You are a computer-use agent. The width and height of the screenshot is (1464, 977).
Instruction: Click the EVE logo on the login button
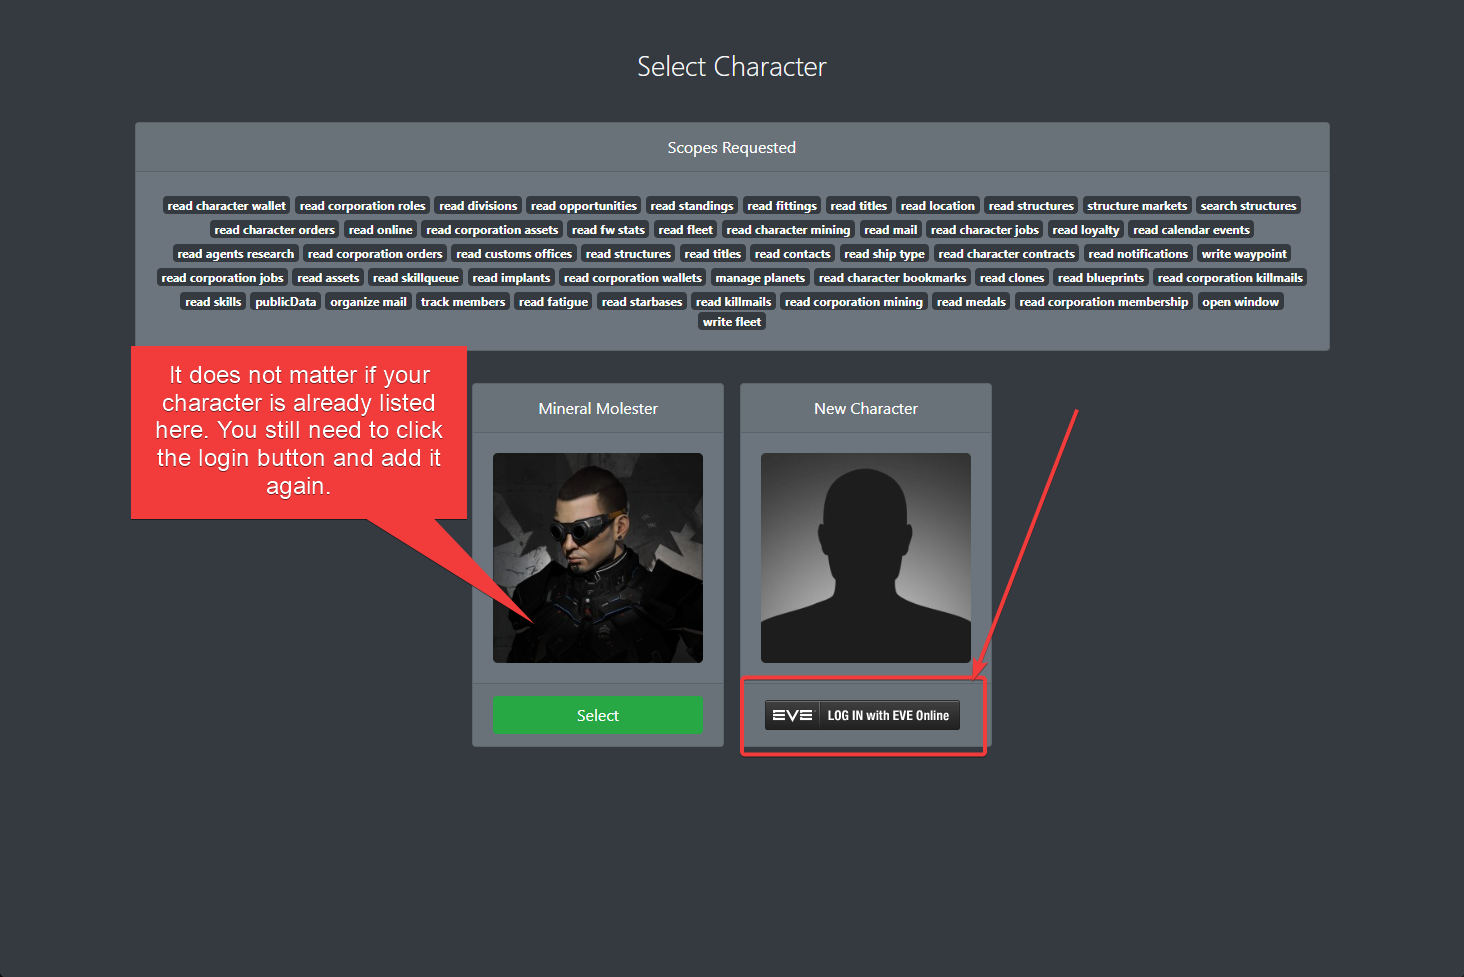pos(792,714)
